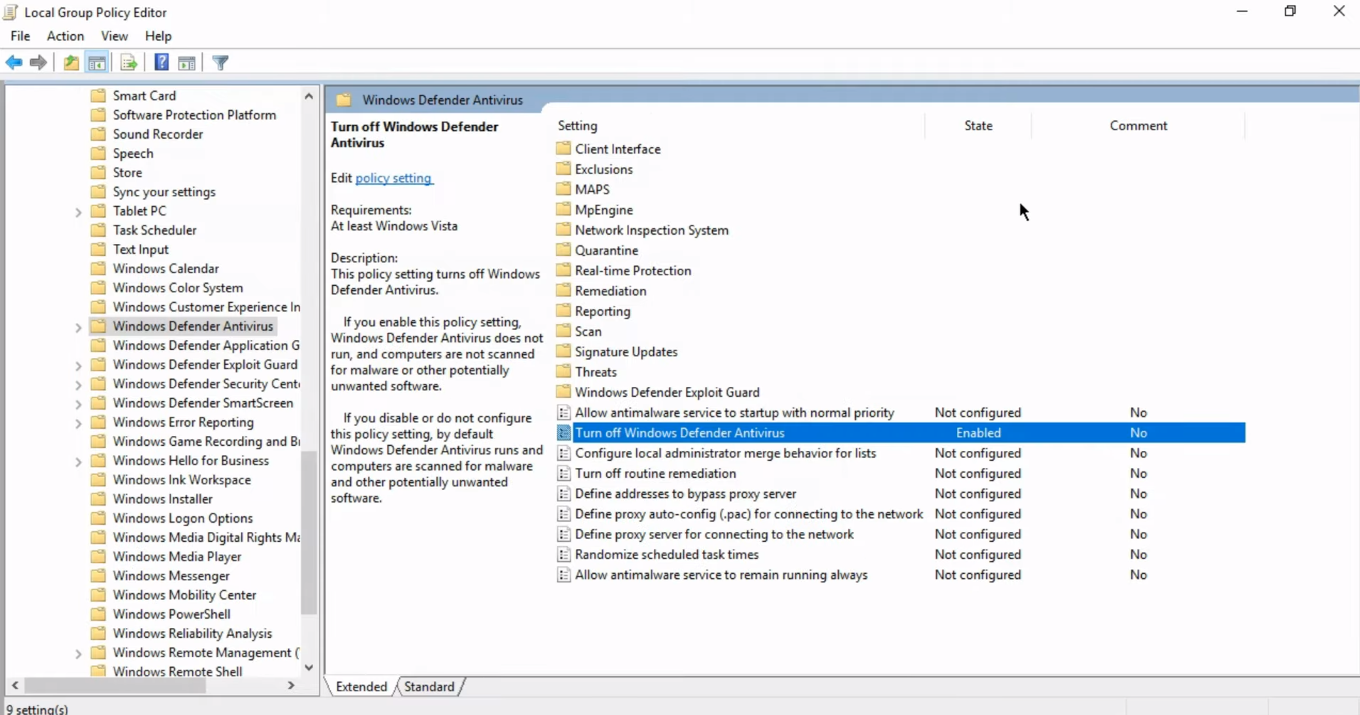1360x715 pixels.
Task: Expand the Tablet PC tree node
Action: coord(78,212)
